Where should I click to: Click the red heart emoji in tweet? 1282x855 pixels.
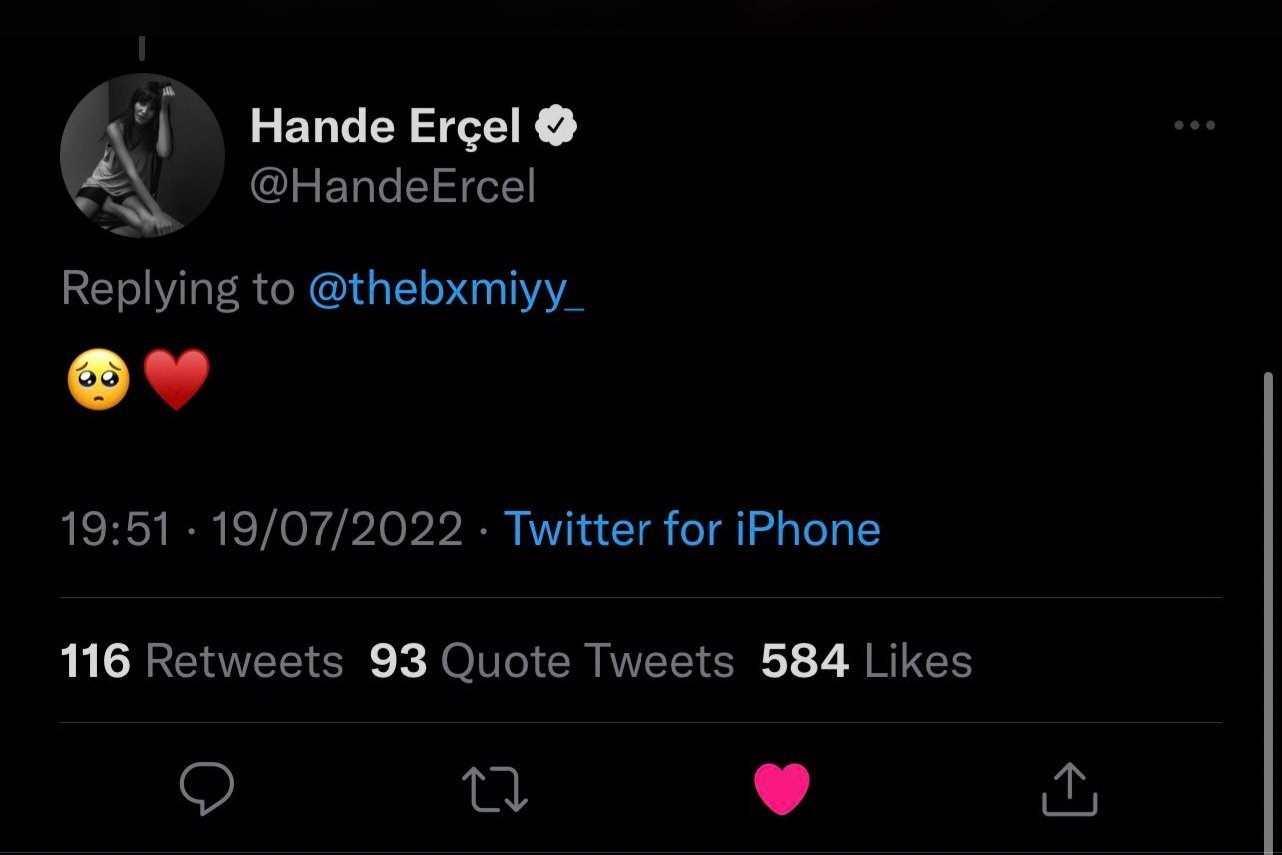[177, 381]
